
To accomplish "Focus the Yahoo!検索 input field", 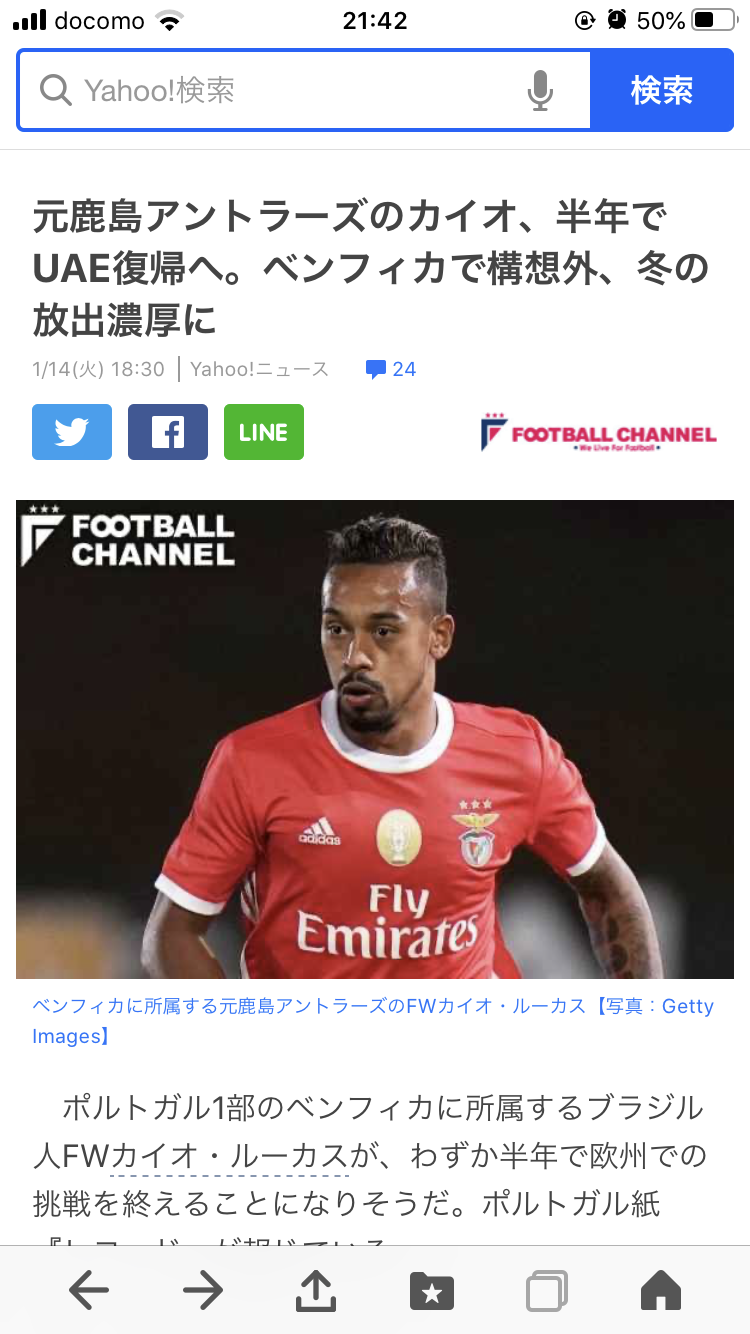I will click(305, 91).
